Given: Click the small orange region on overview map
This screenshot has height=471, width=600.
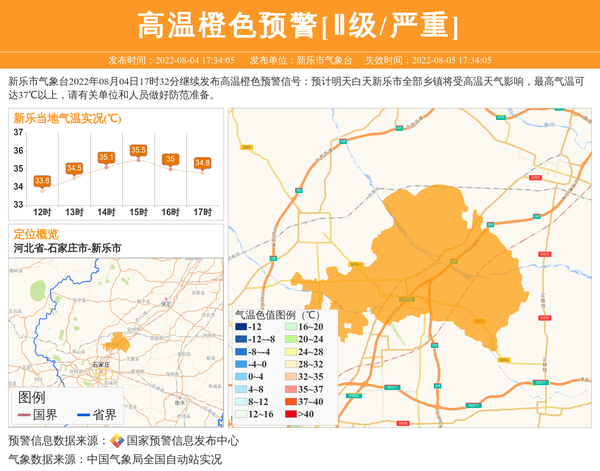Looking at the screenshot, I should click(116, 342).
